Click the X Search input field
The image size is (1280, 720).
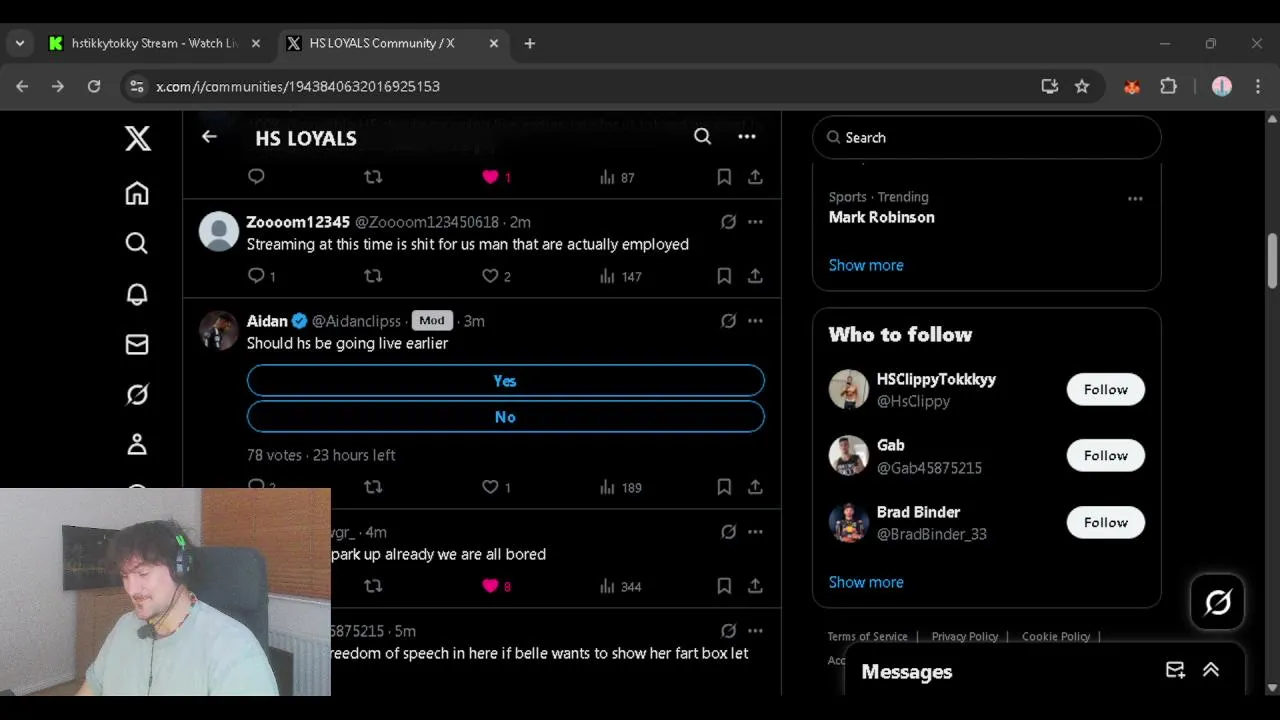(987, 137)
